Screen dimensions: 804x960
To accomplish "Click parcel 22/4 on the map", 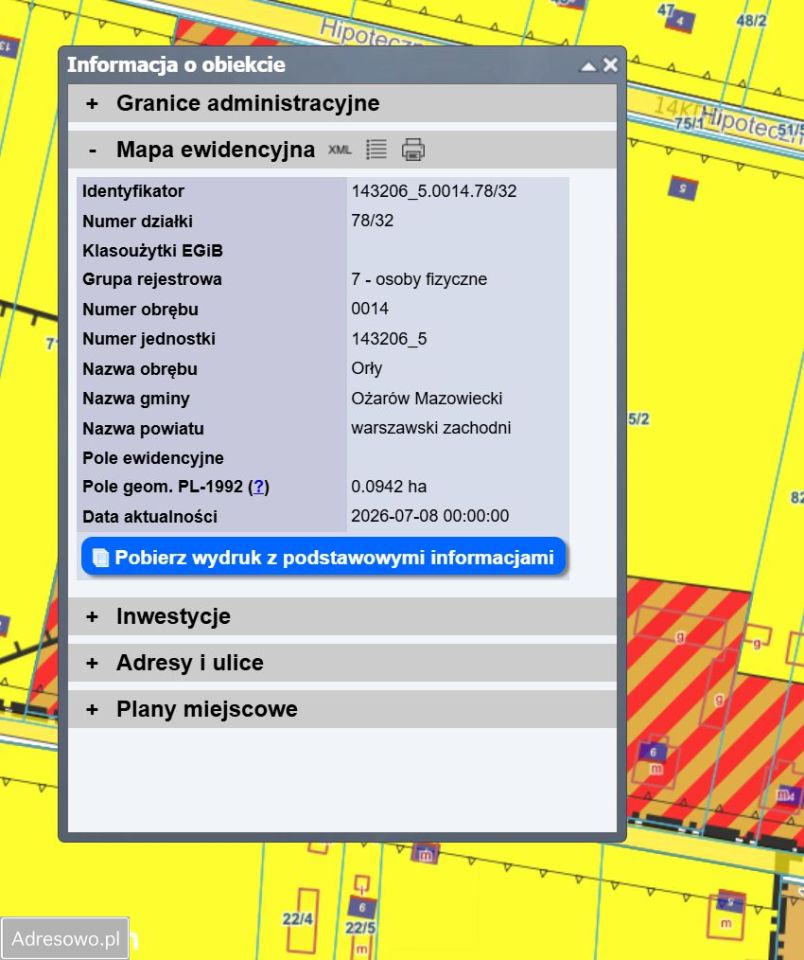I will (x=298, y=919).
